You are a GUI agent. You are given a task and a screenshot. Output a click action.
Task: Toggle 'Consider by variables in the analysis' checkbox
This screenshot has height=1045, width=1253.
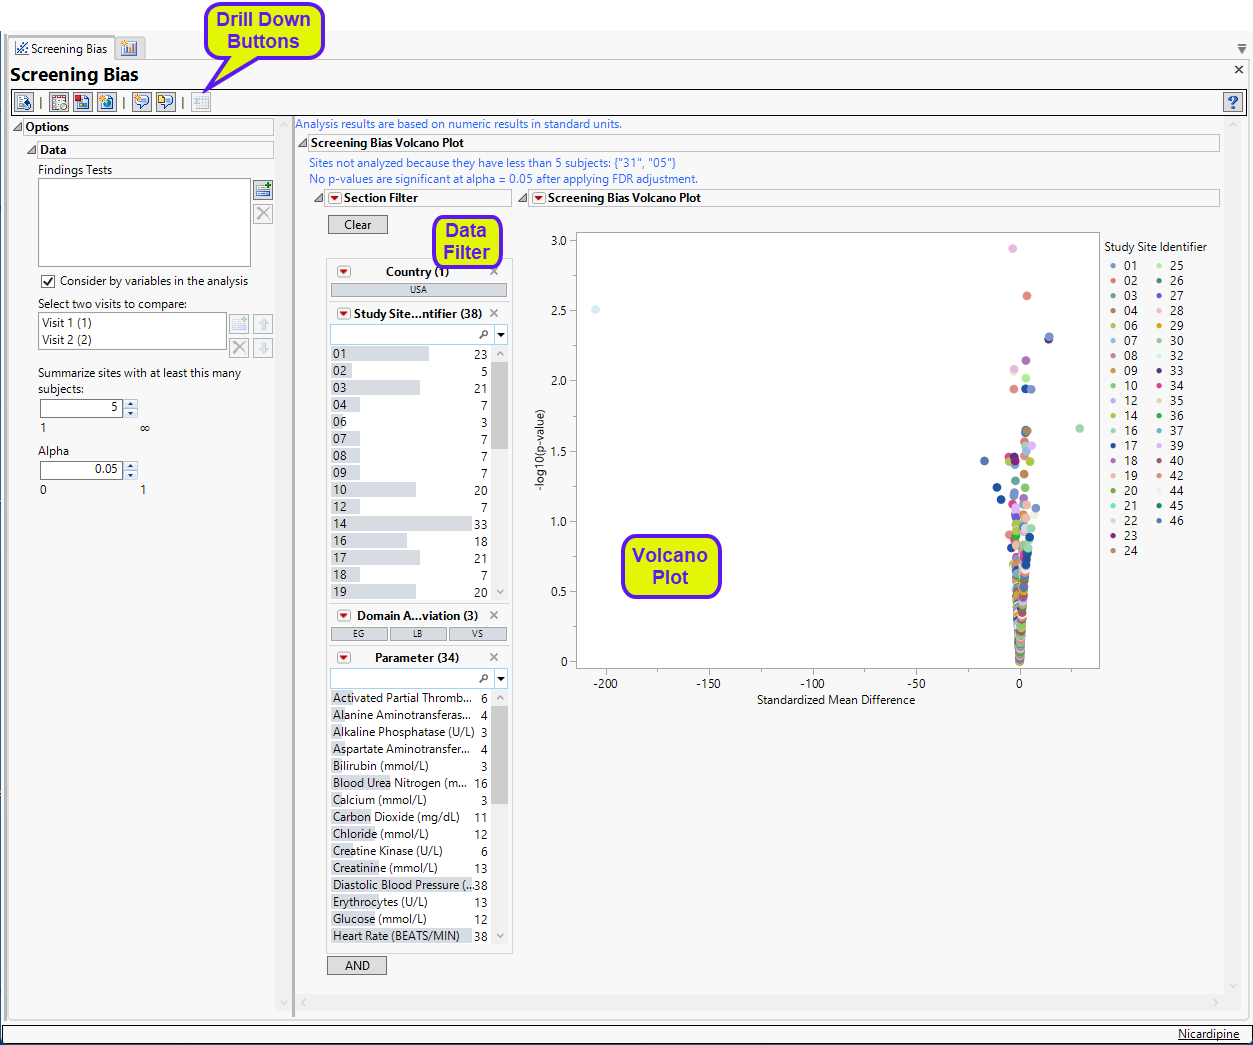click(x=48, y=282)
